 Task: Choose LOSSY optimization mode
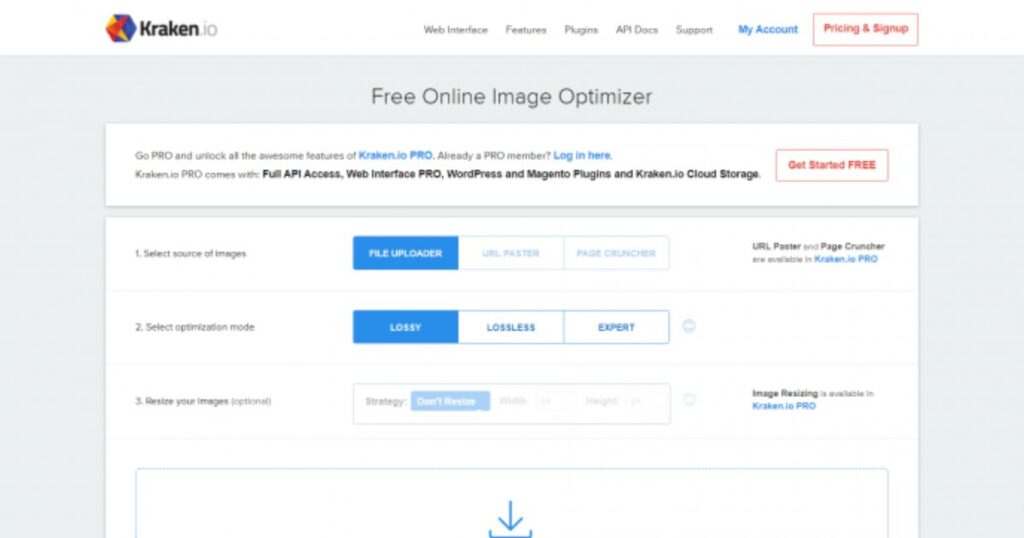click(x=406, y=327)
